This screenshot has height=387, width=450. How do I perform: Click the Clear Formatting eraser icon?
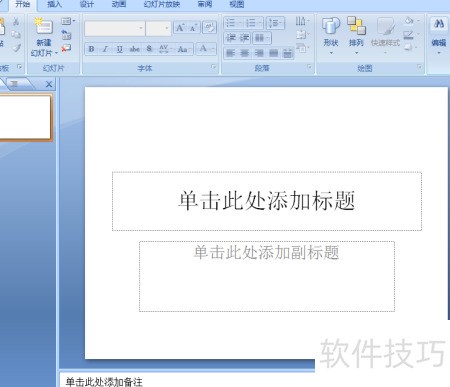(210, 28)
